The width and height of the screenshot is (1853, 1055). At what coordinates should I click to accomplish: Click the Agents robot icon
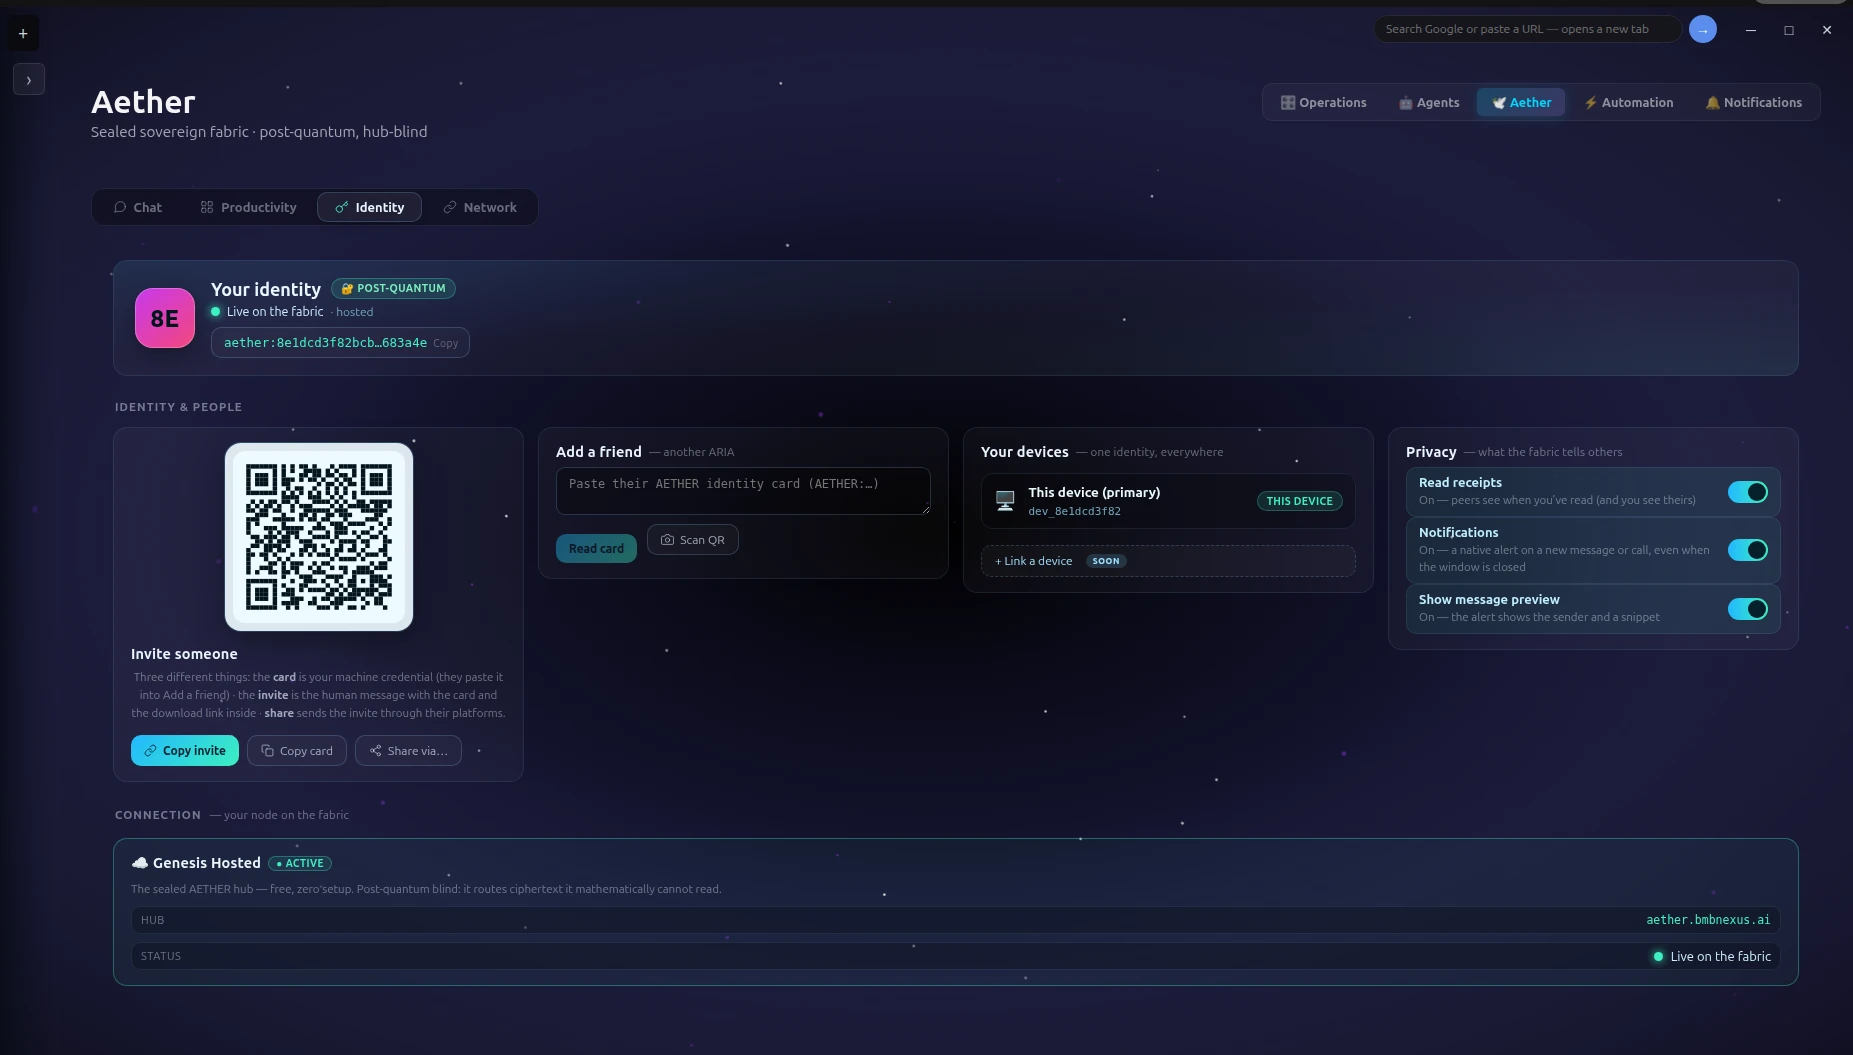click(1405, 102)
